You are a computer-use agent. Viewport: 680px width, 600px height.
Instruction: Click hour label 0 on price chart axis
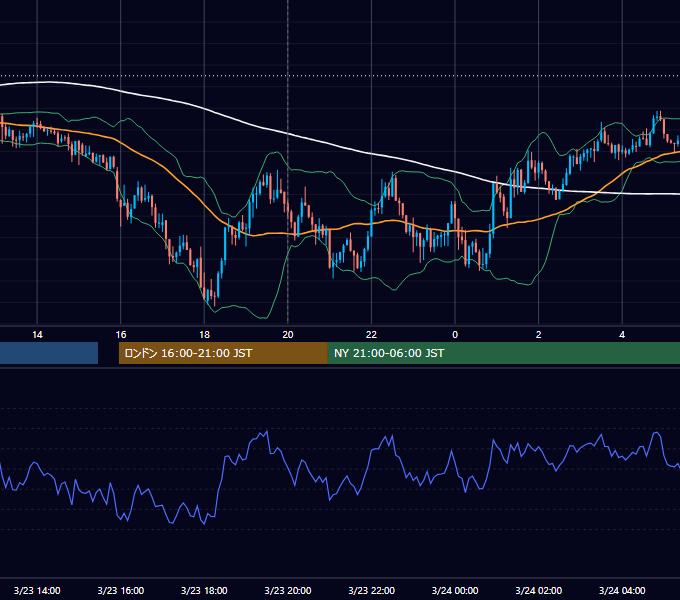pos(455,335)
